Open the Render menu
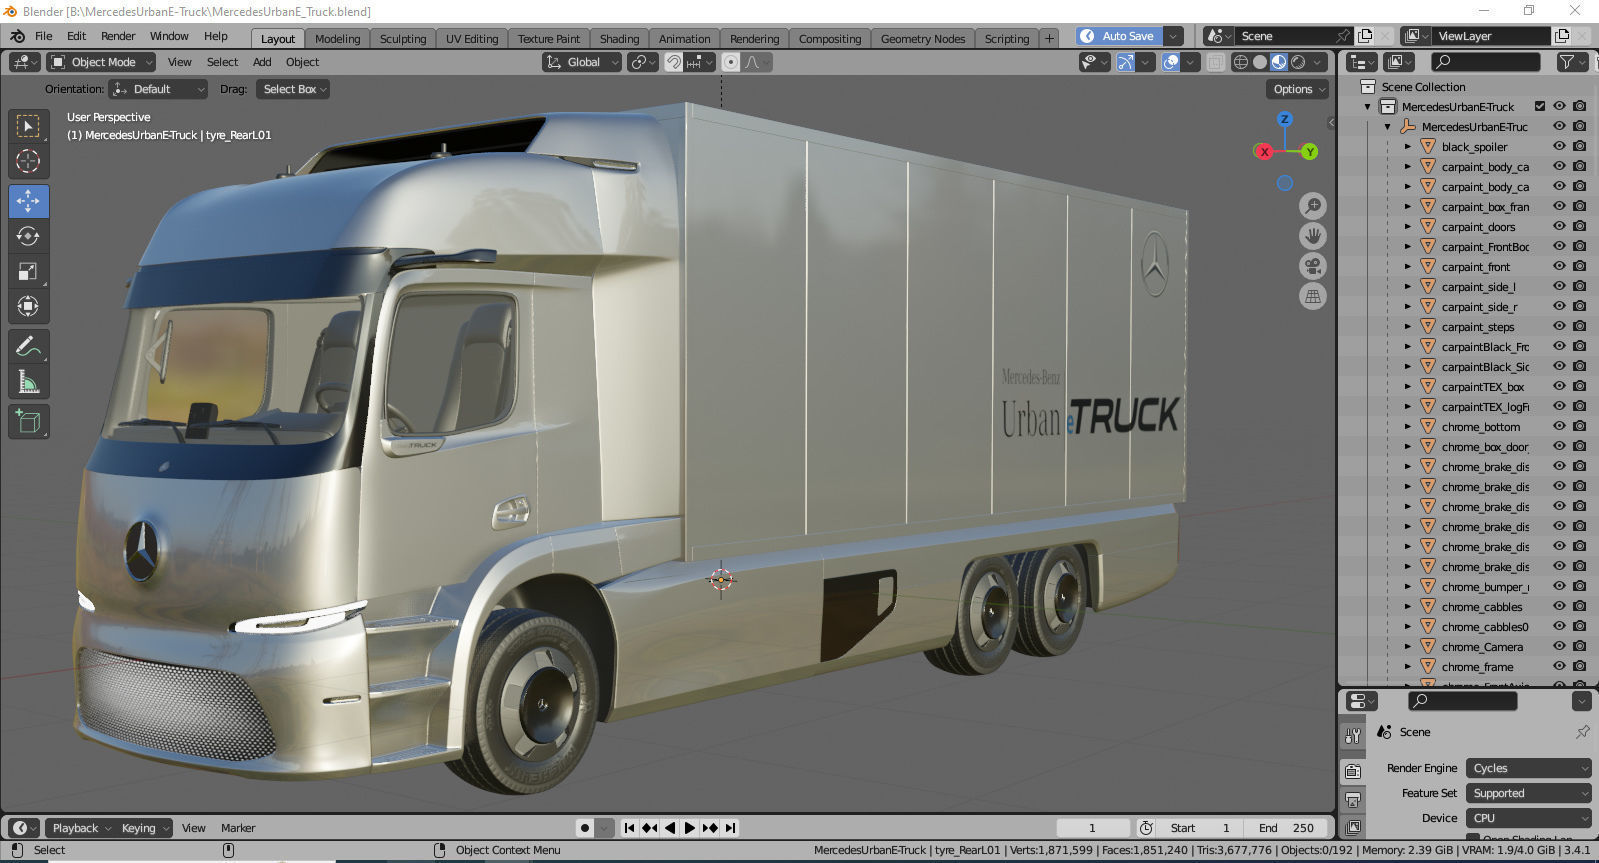1599x863 pixels. (118, 36)
